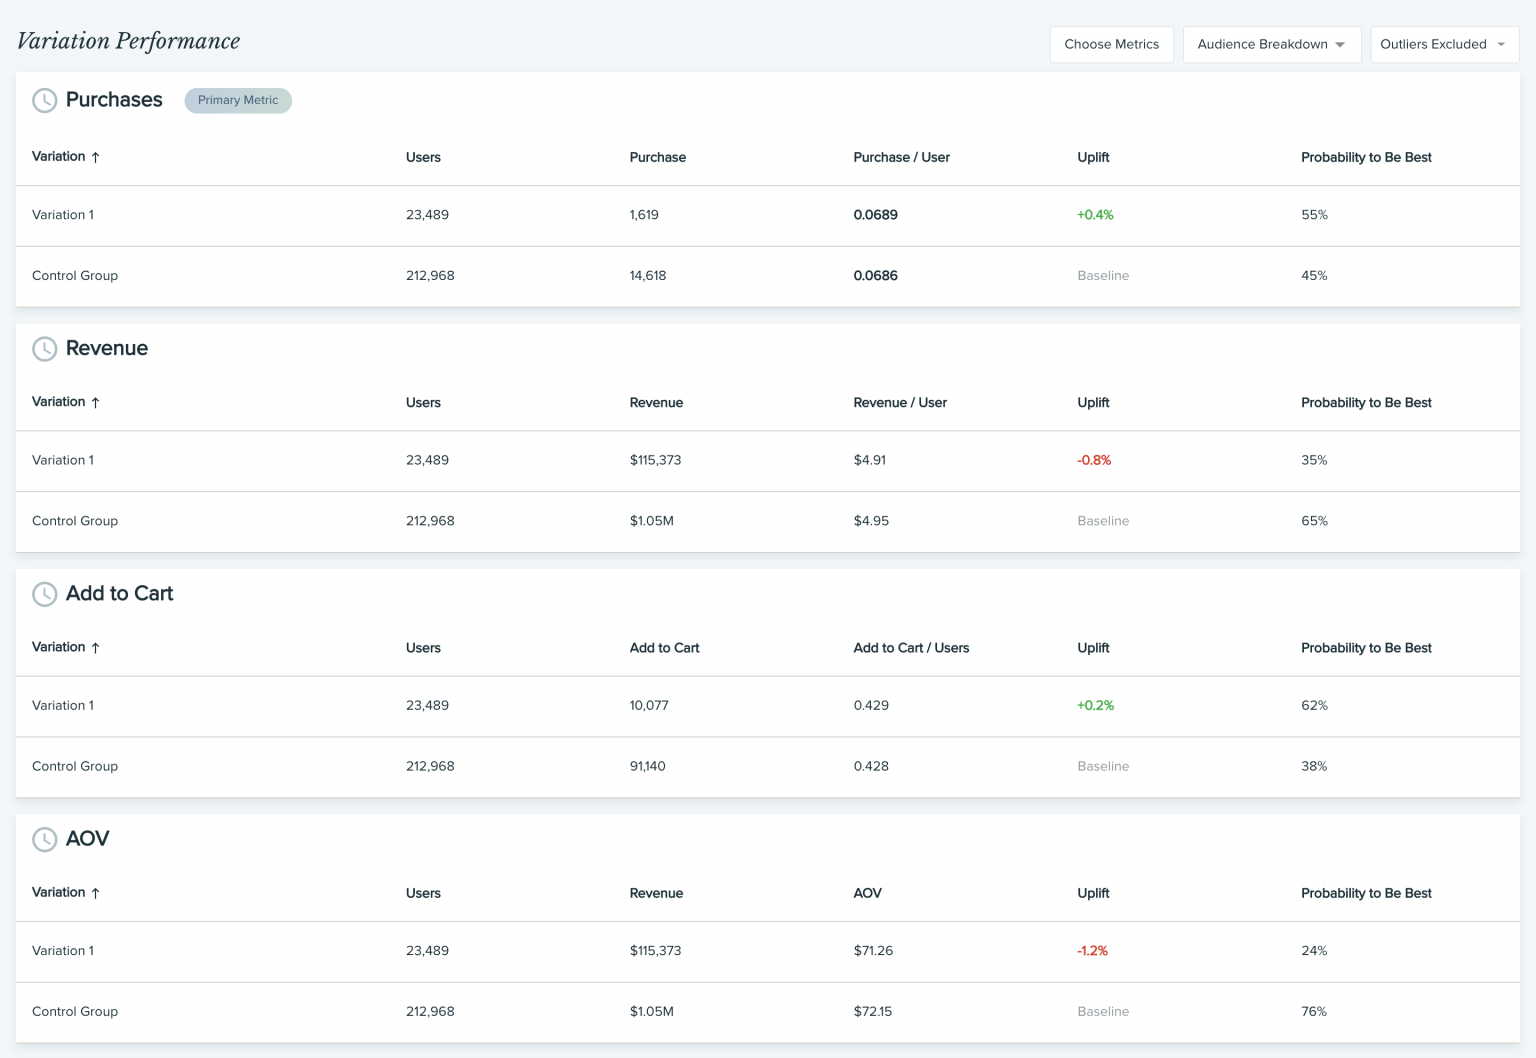The image size is (1536, 1058).
Task: Click the clock icon beside AOV
Action: (x=45, y=839)
